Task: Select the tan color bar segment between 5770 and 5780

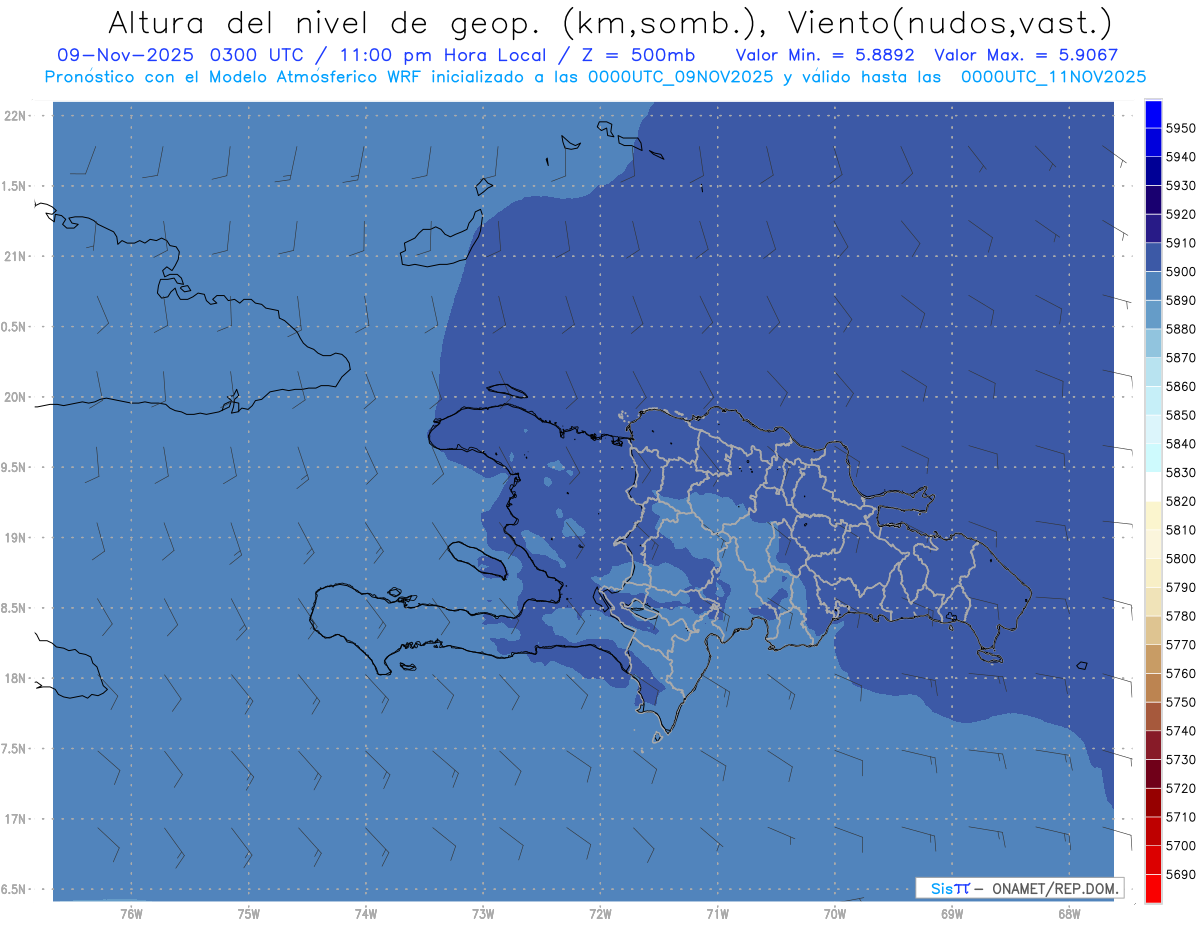Action: pyautogui.click(x=1153, y=630)
